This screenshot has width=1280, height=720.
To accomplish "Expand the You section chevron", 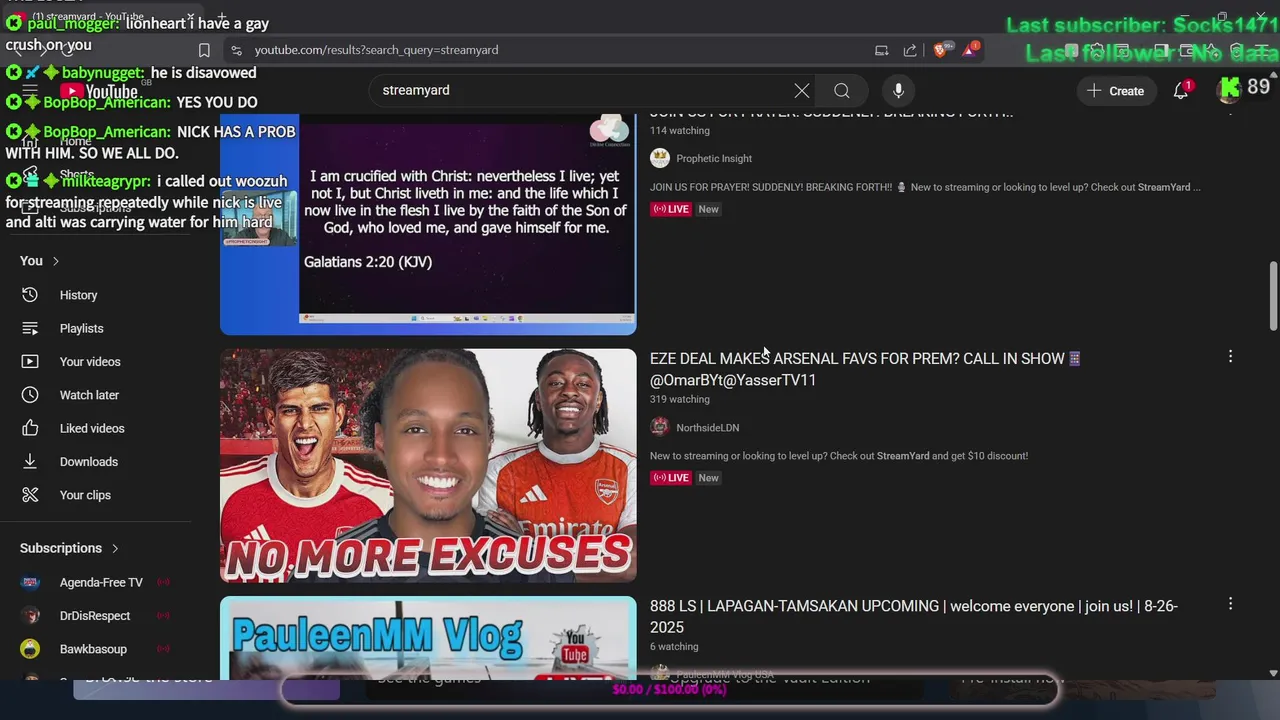I will tap(55, 261).
